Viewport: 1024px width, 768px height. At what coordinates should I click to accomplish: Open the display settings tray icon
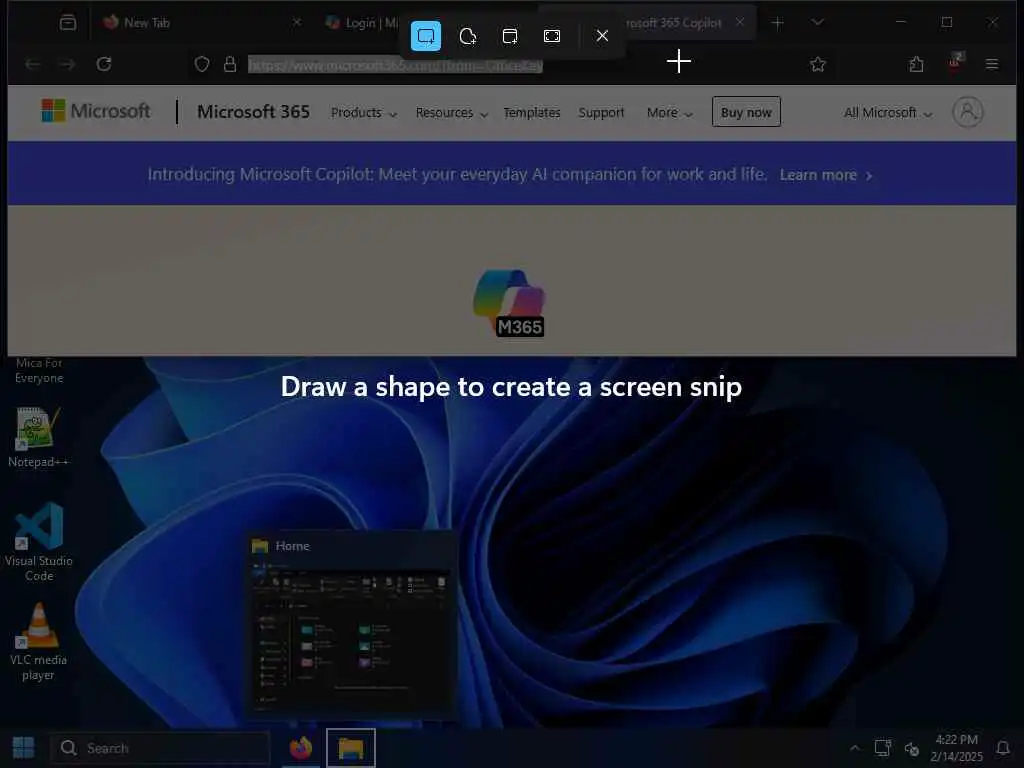point(883,748)
